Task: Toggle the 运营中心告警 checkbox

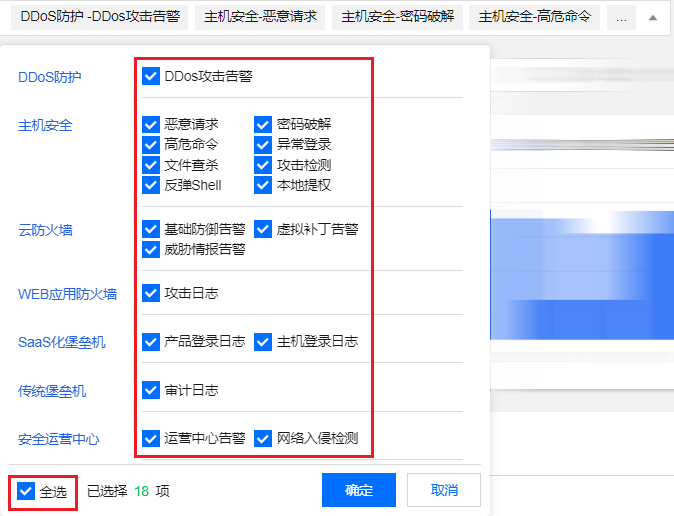Action: pyautogui.click(x=151, y=439)
